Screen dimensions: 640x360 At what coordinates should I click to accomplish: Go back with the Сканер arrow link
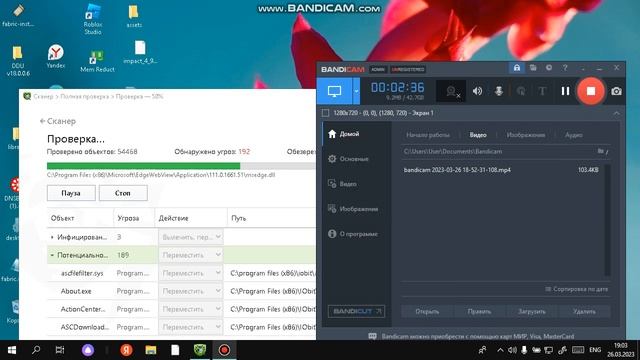(58, 121)
